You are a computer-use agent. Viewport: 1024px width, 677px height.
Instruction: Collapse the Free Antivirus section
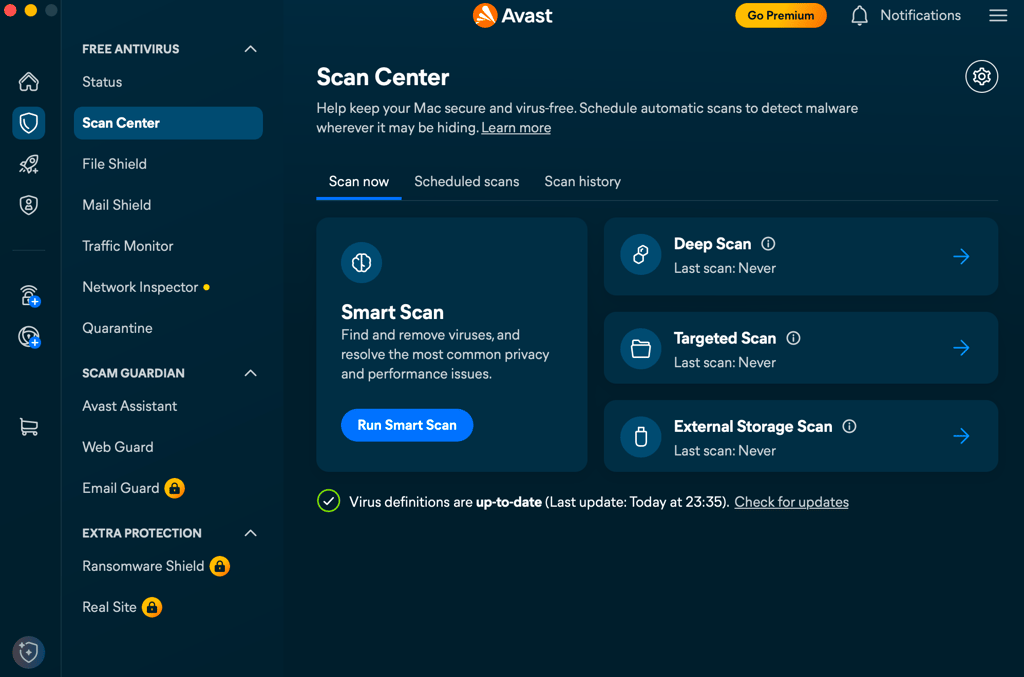250,49
